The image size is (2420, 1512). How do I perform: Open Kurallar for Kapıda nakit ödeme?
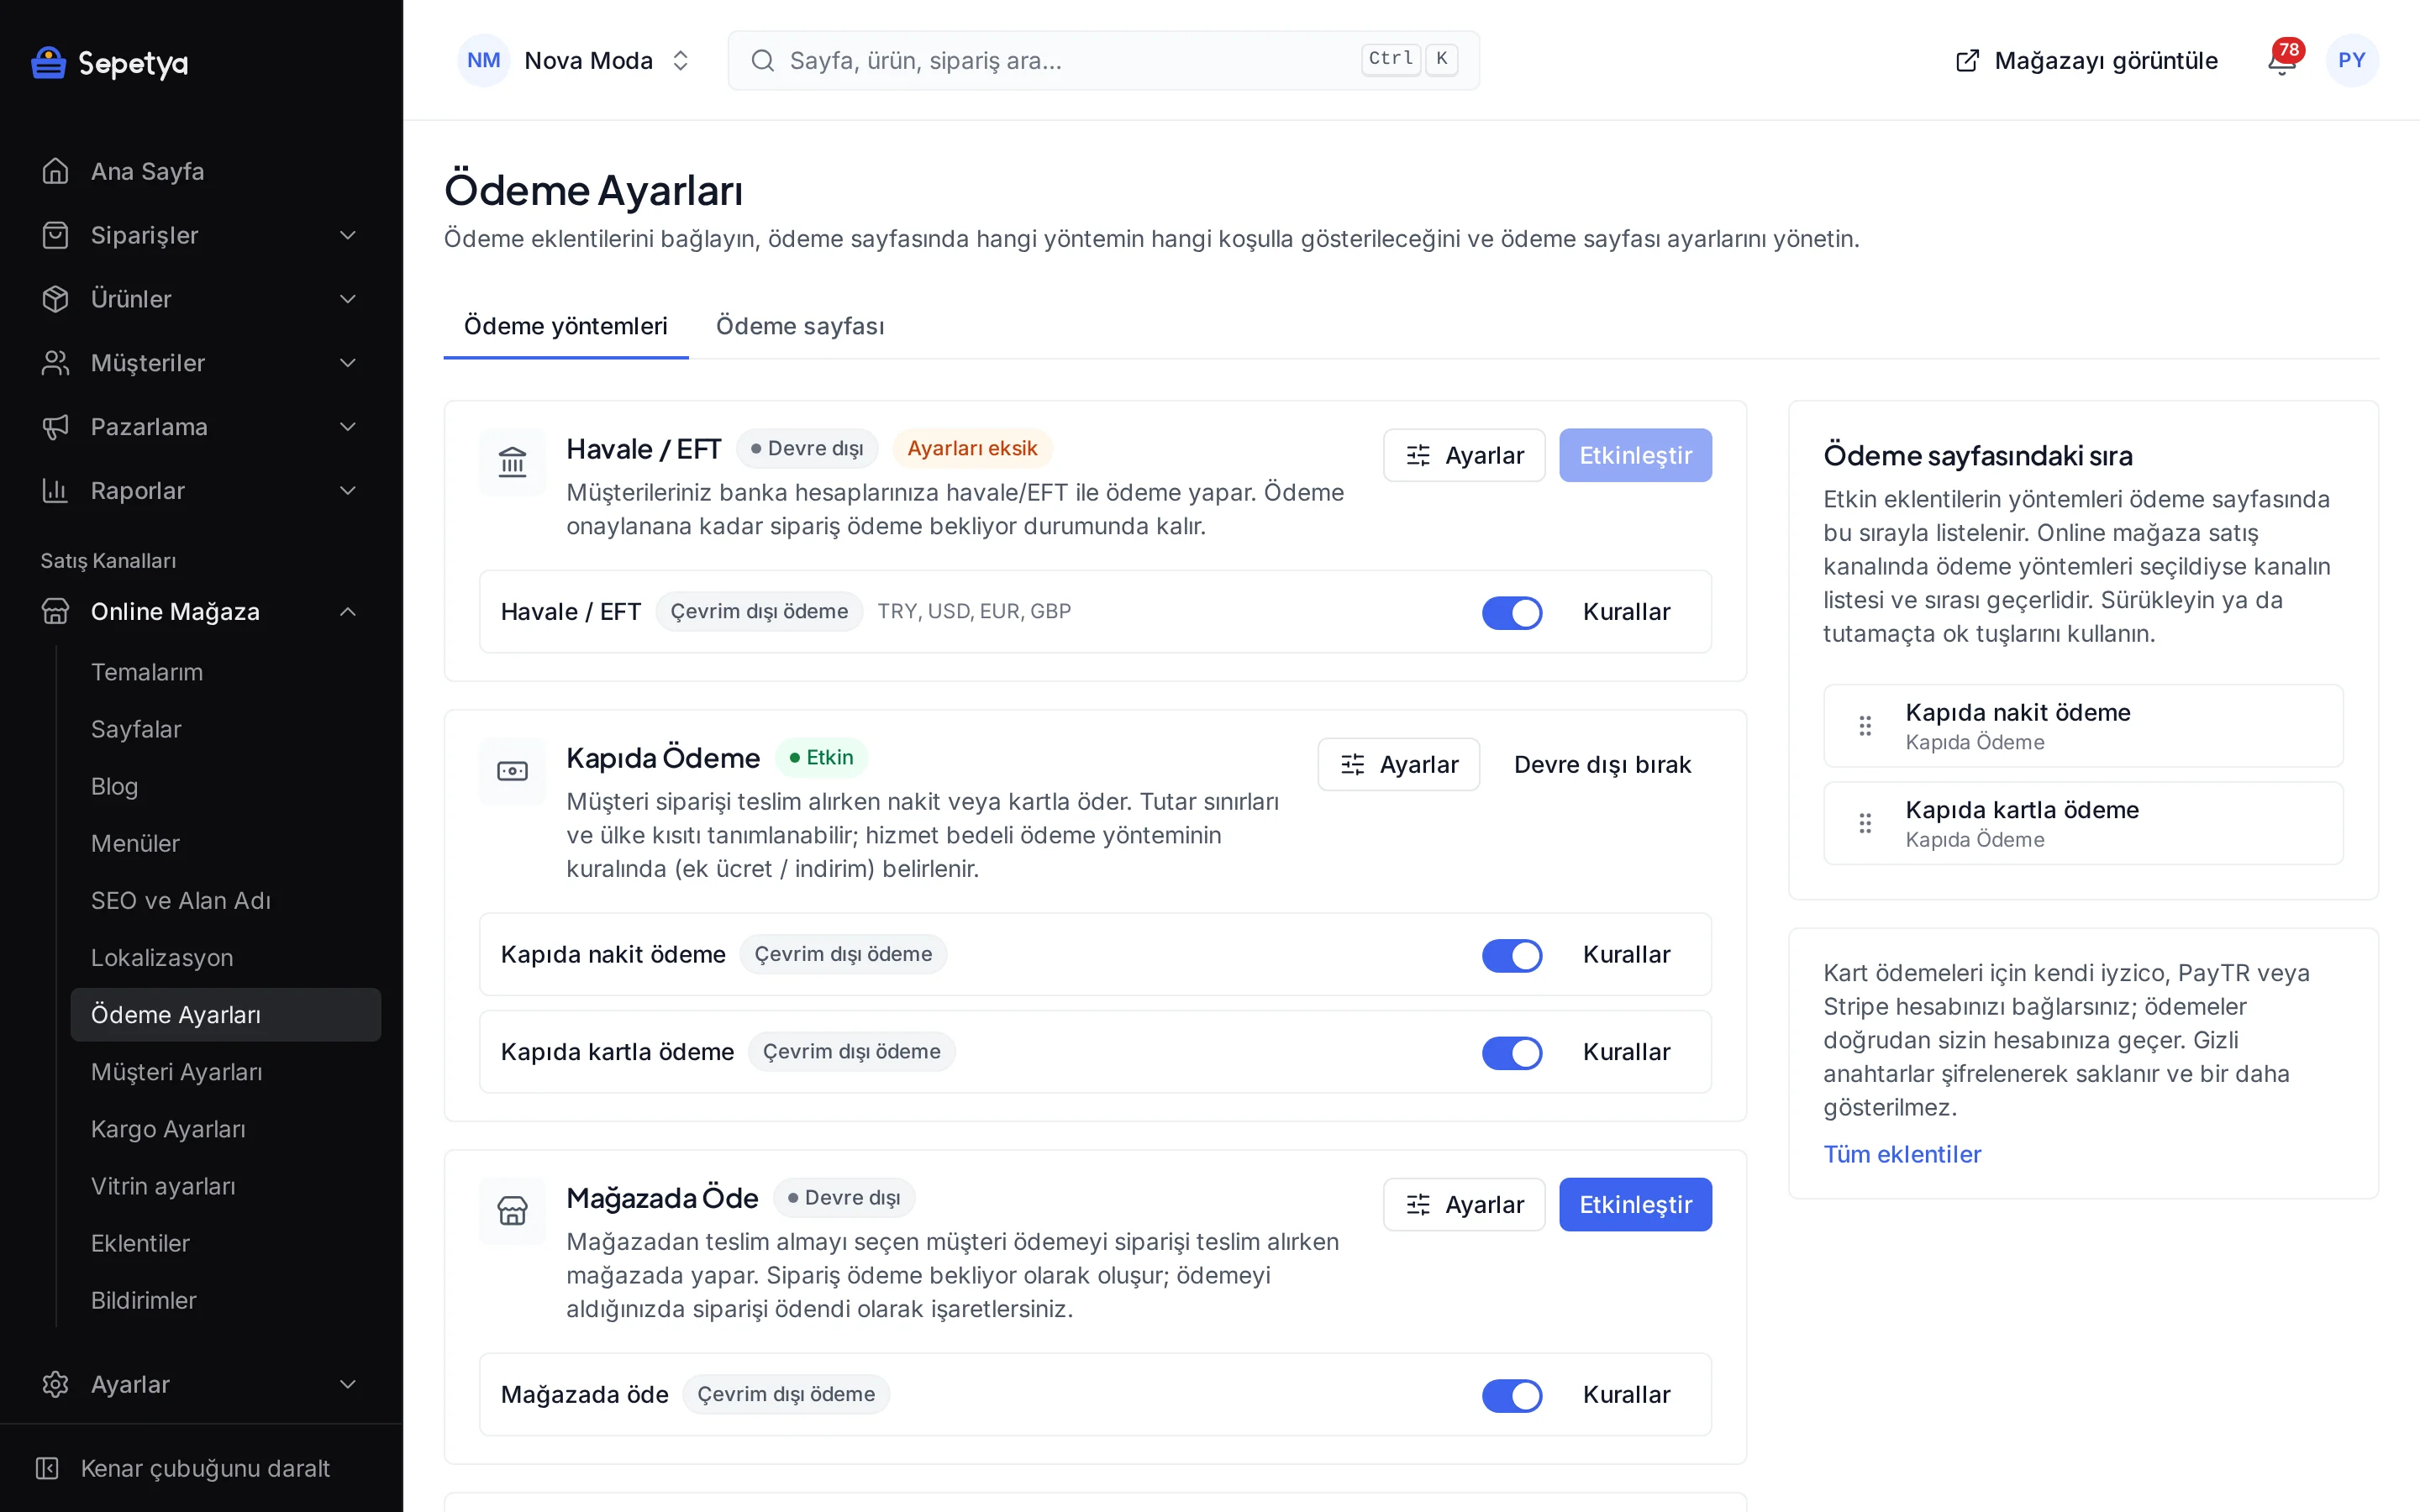(1626, 954)
